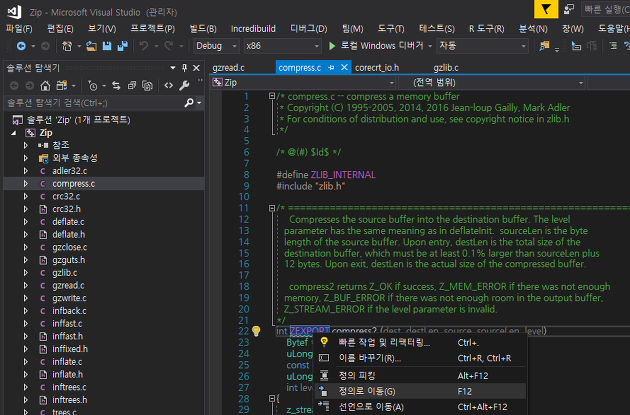Click the Open File folder toolbar icon
This screenshot has width=630, height=415.
91,46
